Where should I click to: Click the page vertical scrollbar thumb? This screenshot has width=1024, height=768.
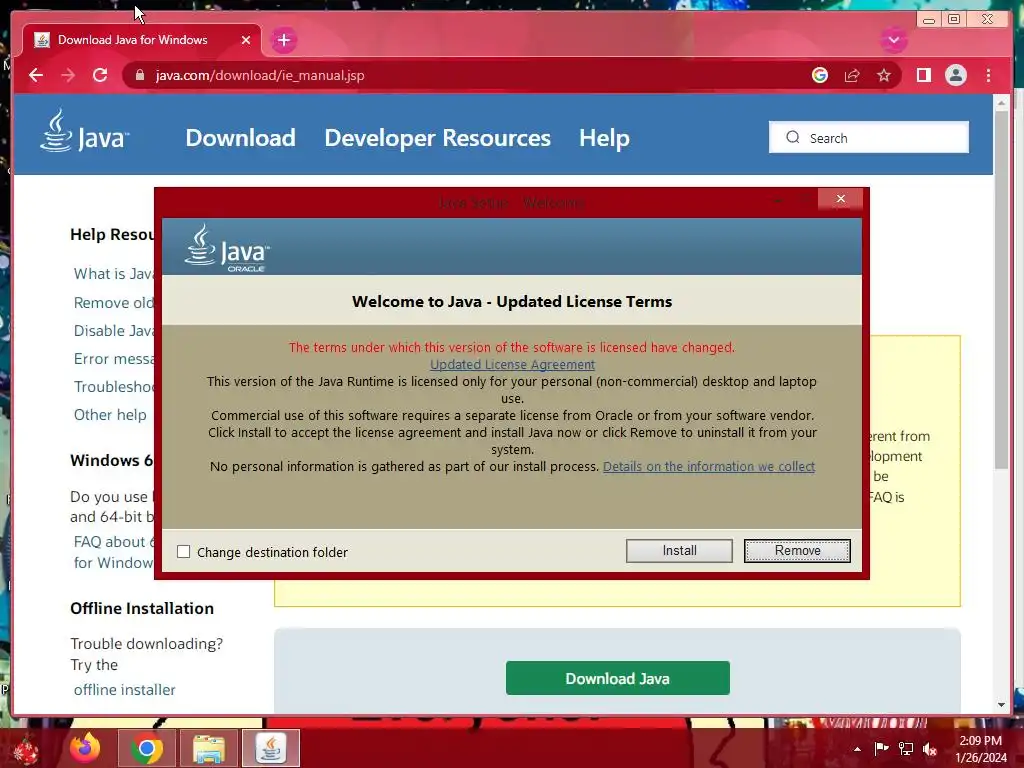[x=1002, y=289]
